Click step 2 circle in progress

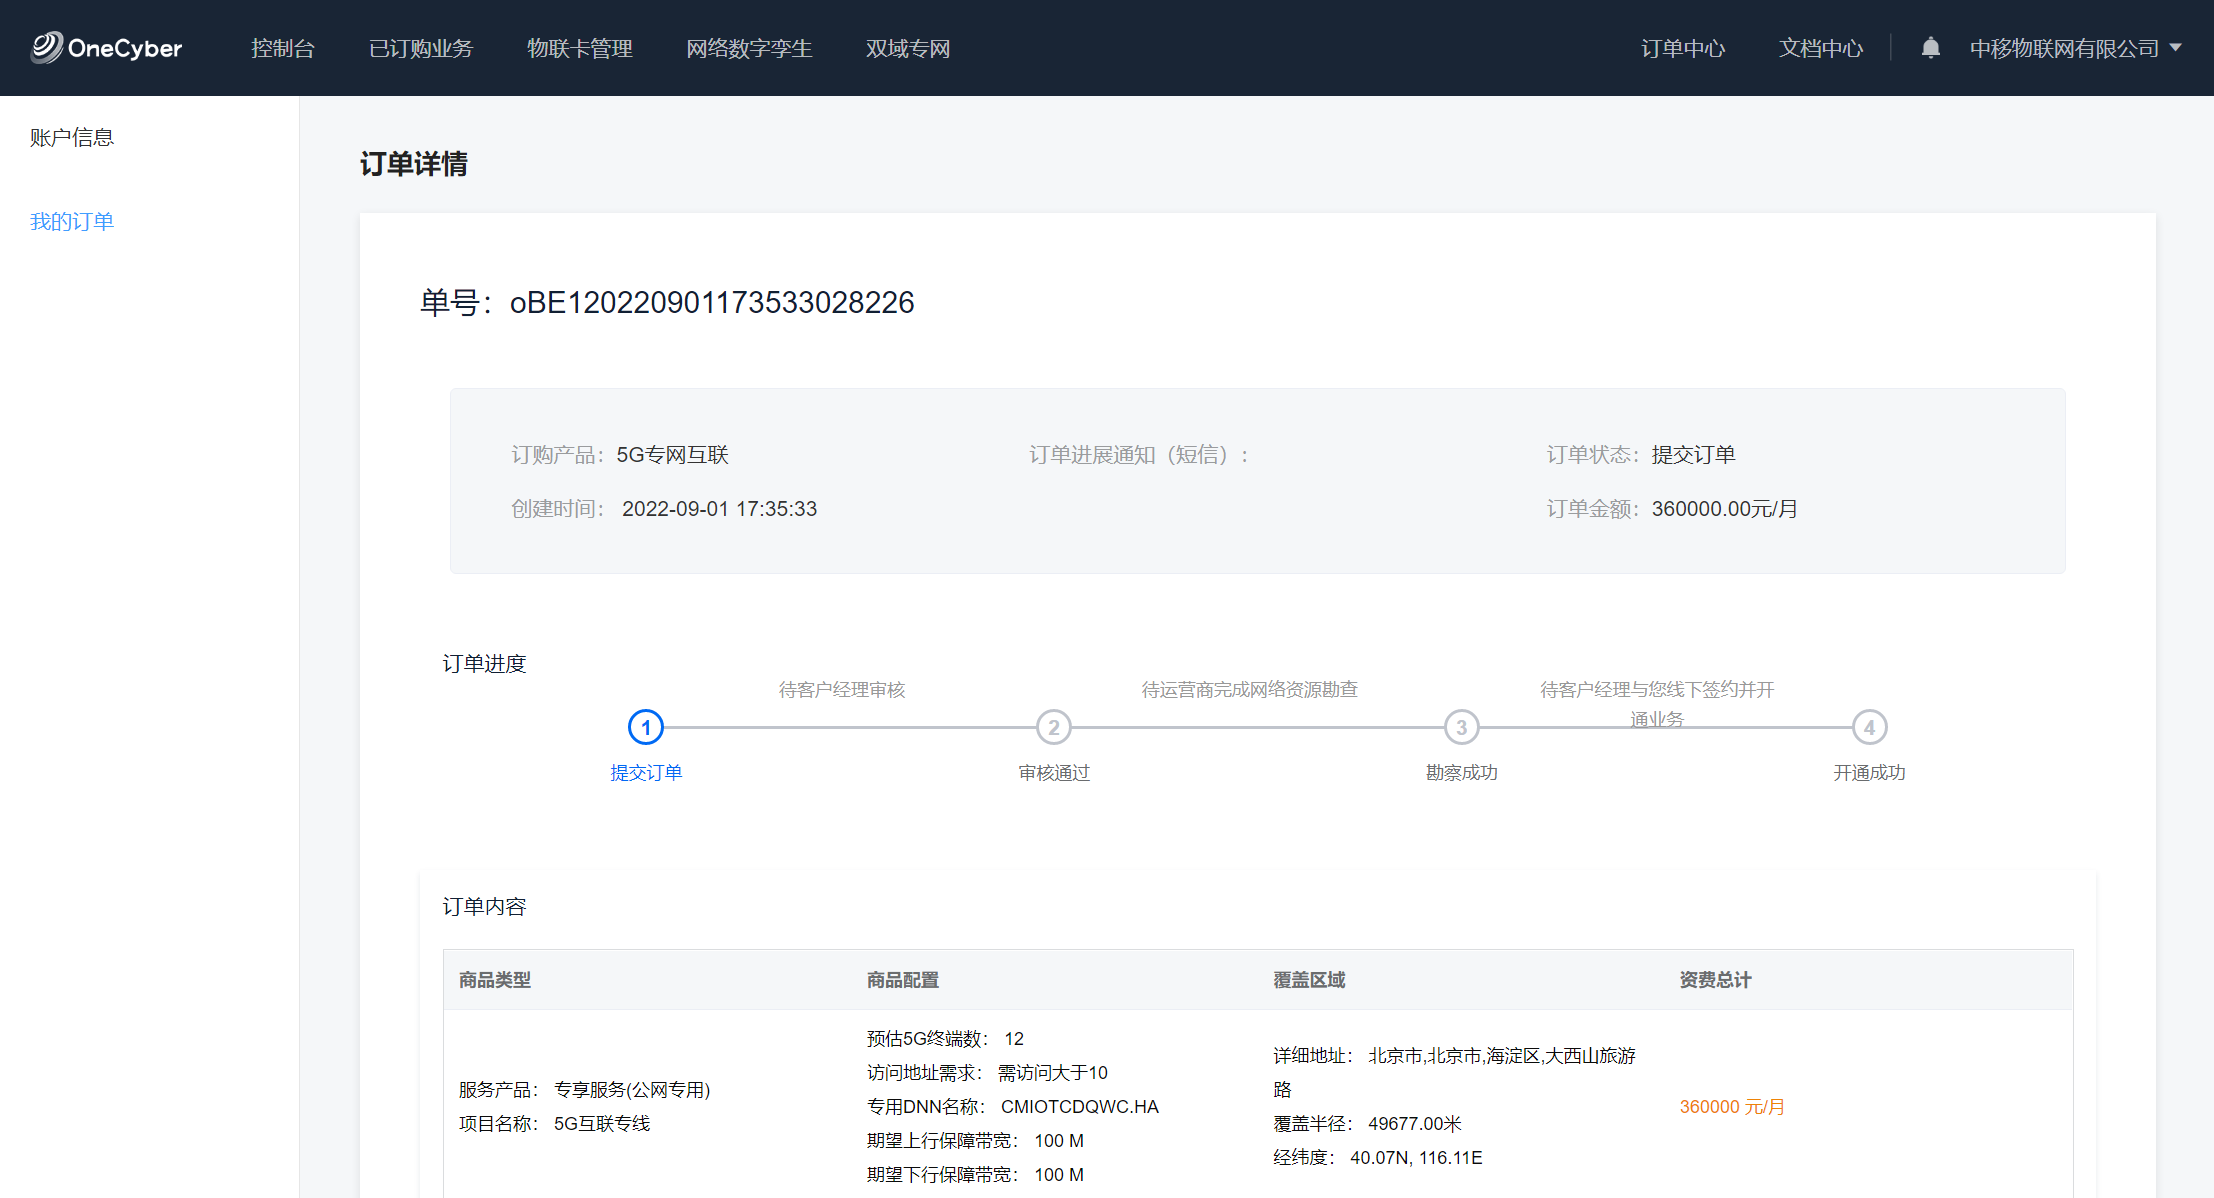[x=1053, y=727]
